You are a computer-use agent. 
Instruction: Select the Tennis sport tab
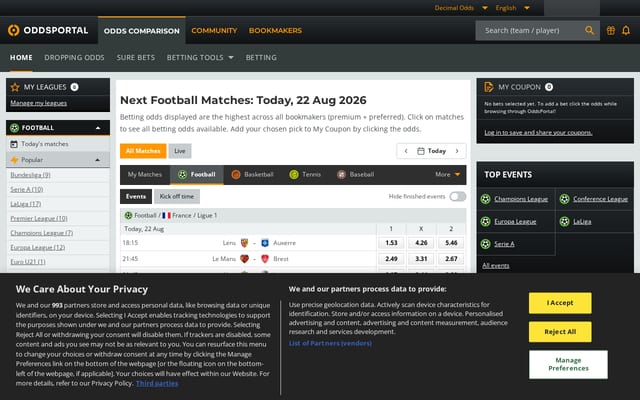tap(305, 174)
